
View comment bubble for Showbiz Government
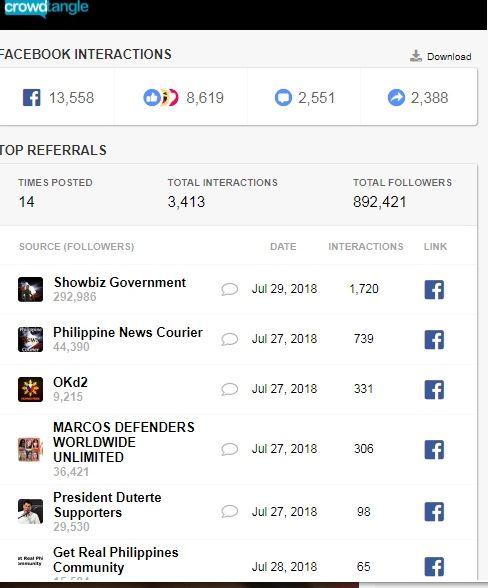pyautogui.click(x=229, y=289)
